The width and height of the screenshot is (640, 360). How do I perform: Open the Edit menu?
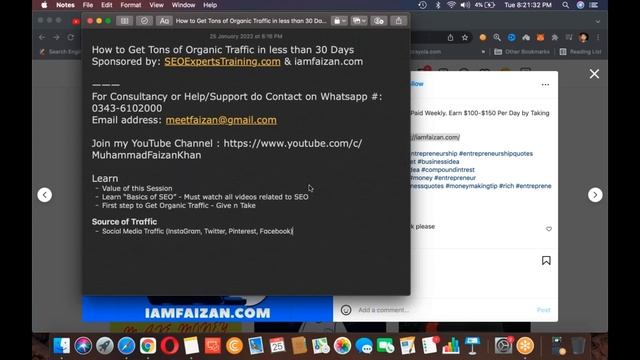(107, 5)
